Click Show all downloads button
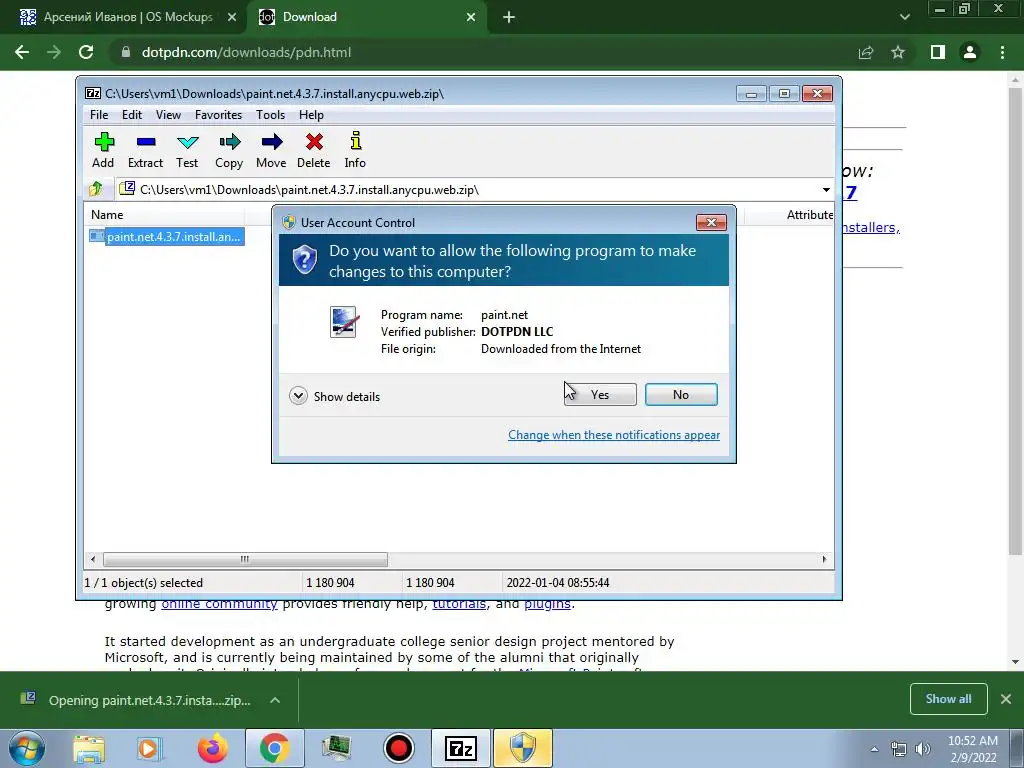Screen dimensions: 1024x768 [x=948, y=699]
